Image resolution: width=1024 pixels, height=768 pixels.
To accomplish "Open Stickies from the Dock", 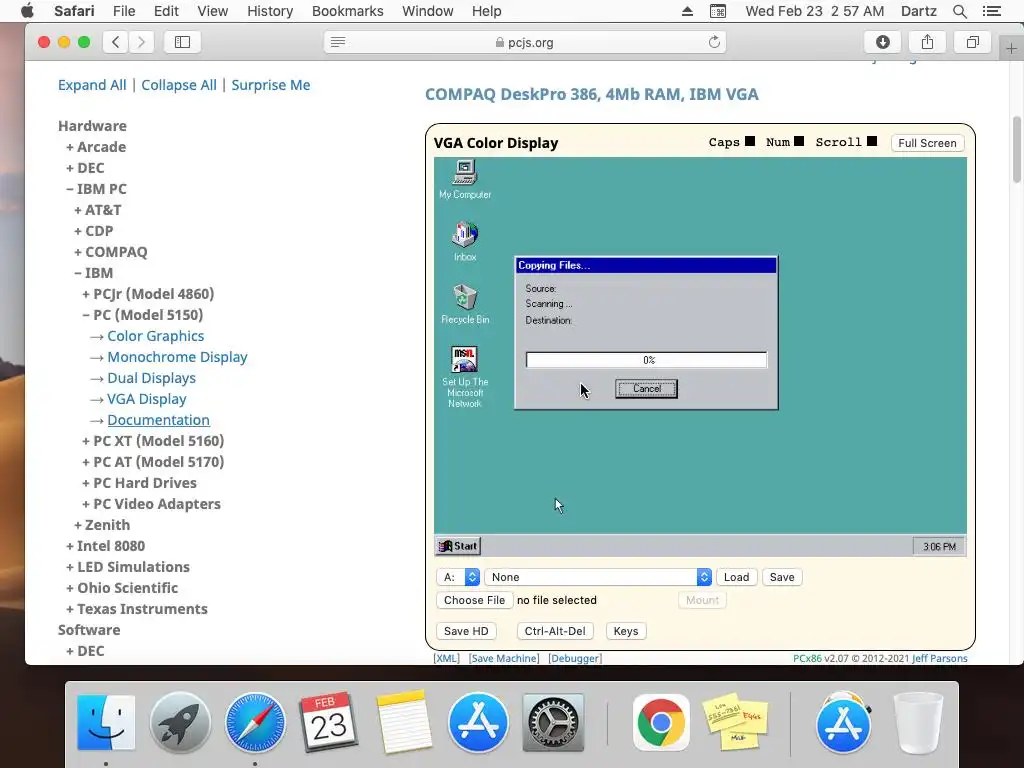I will (735, 722).
